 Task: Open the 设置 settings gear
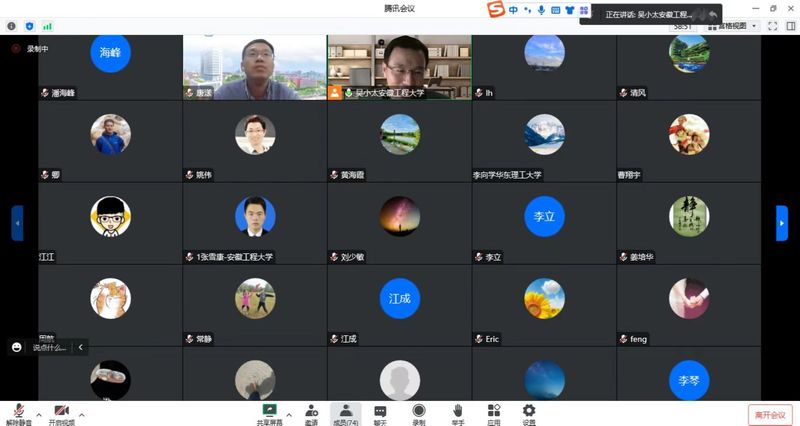coord(528,412)
